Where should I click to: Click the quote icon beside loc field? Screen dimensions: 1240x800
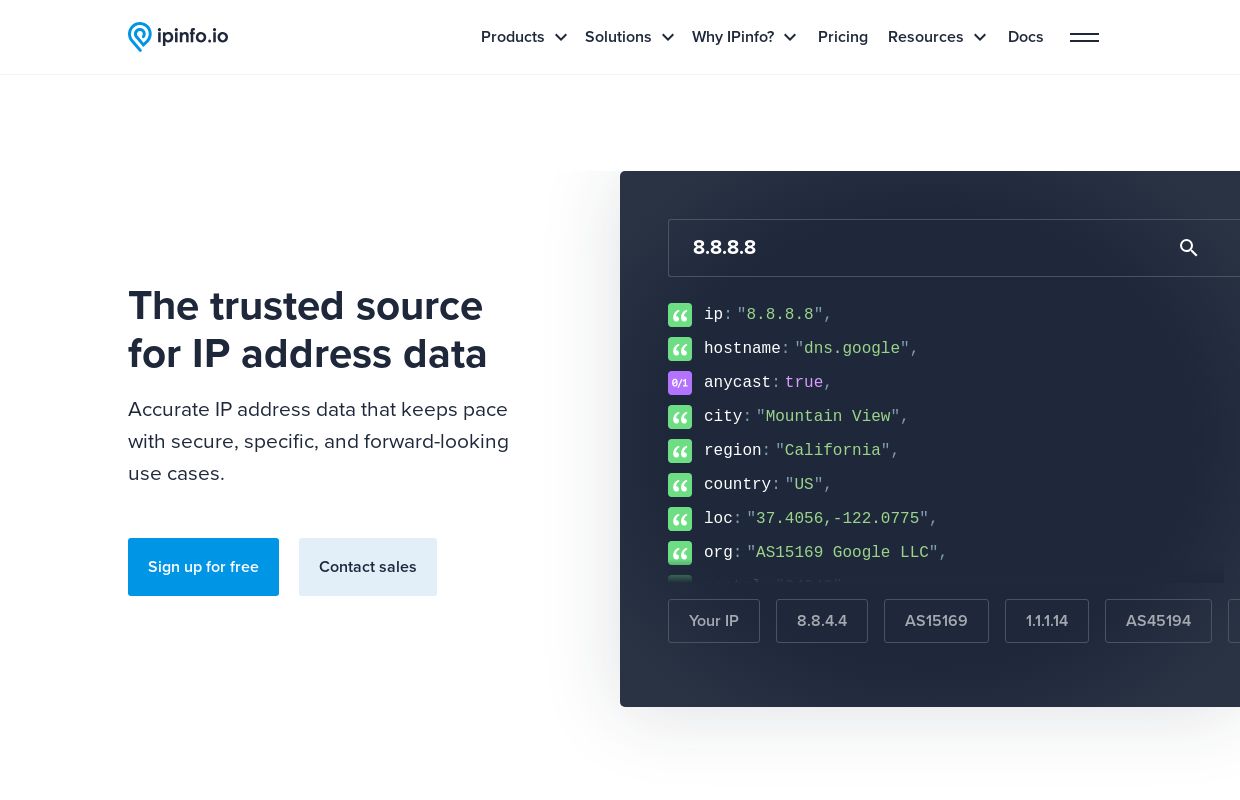tap(680, 519)
